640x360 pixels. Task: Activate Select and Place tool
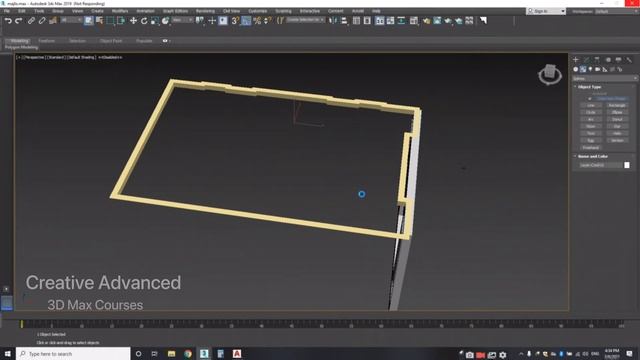(x=165, y=21)
